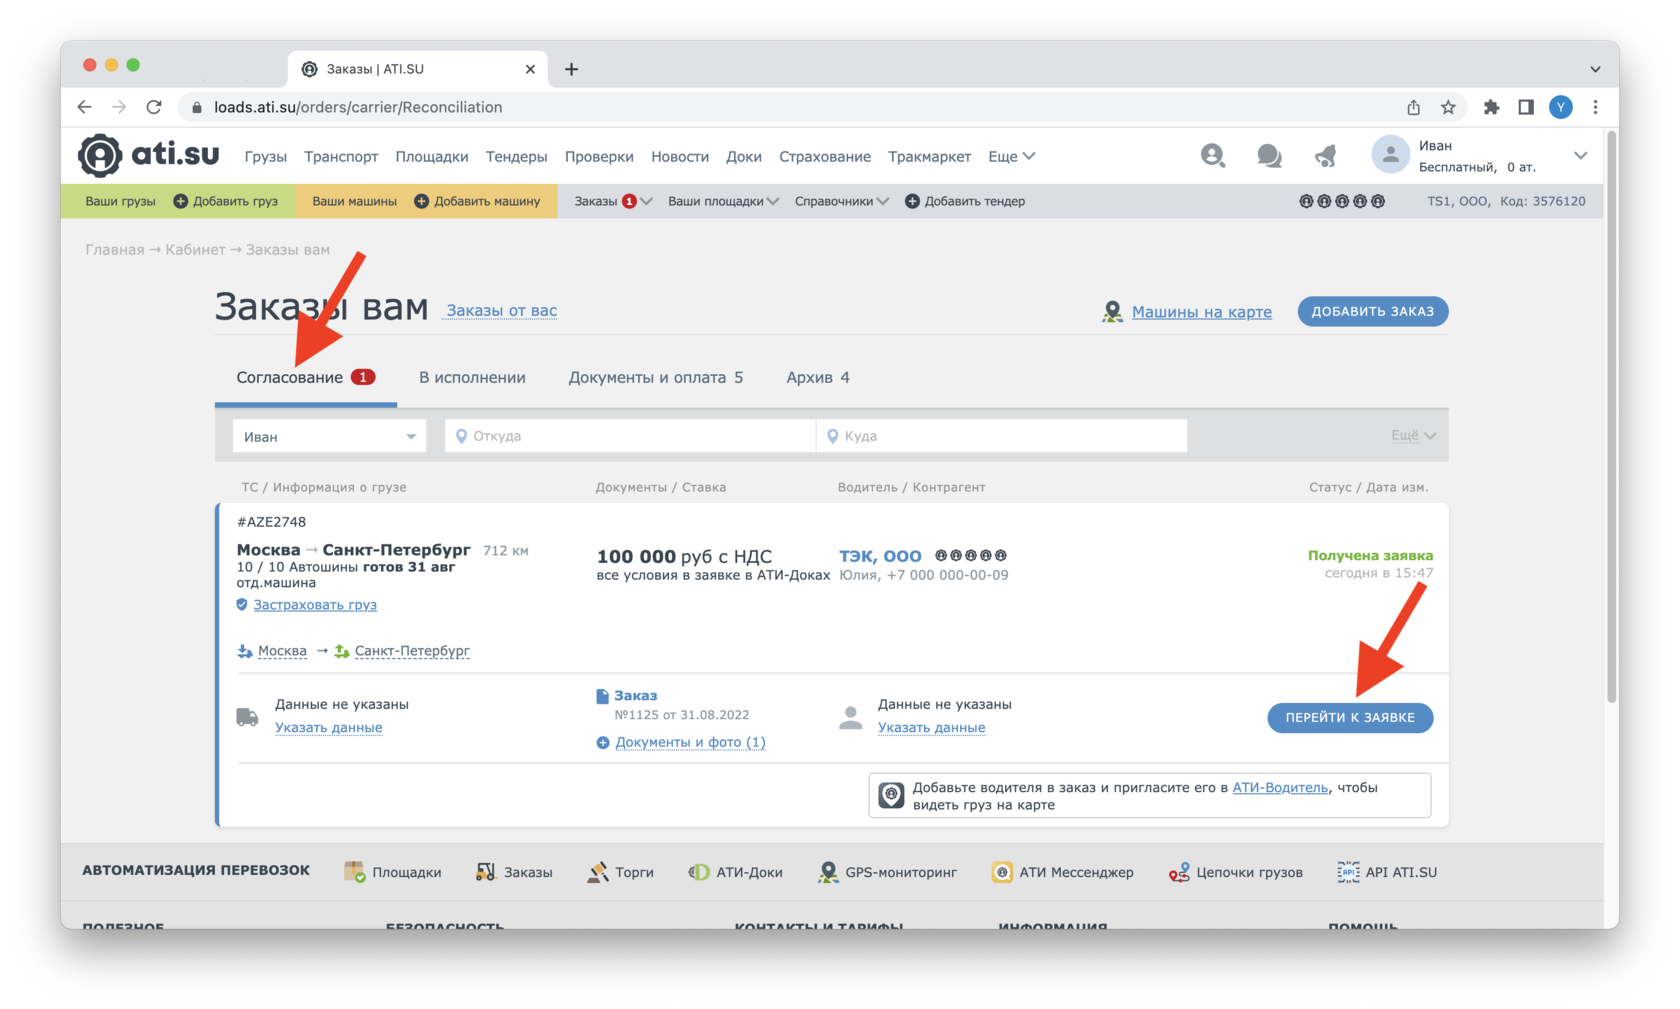
Task: Click Добавить машину in the yellow bar
Action: (477, 201)
